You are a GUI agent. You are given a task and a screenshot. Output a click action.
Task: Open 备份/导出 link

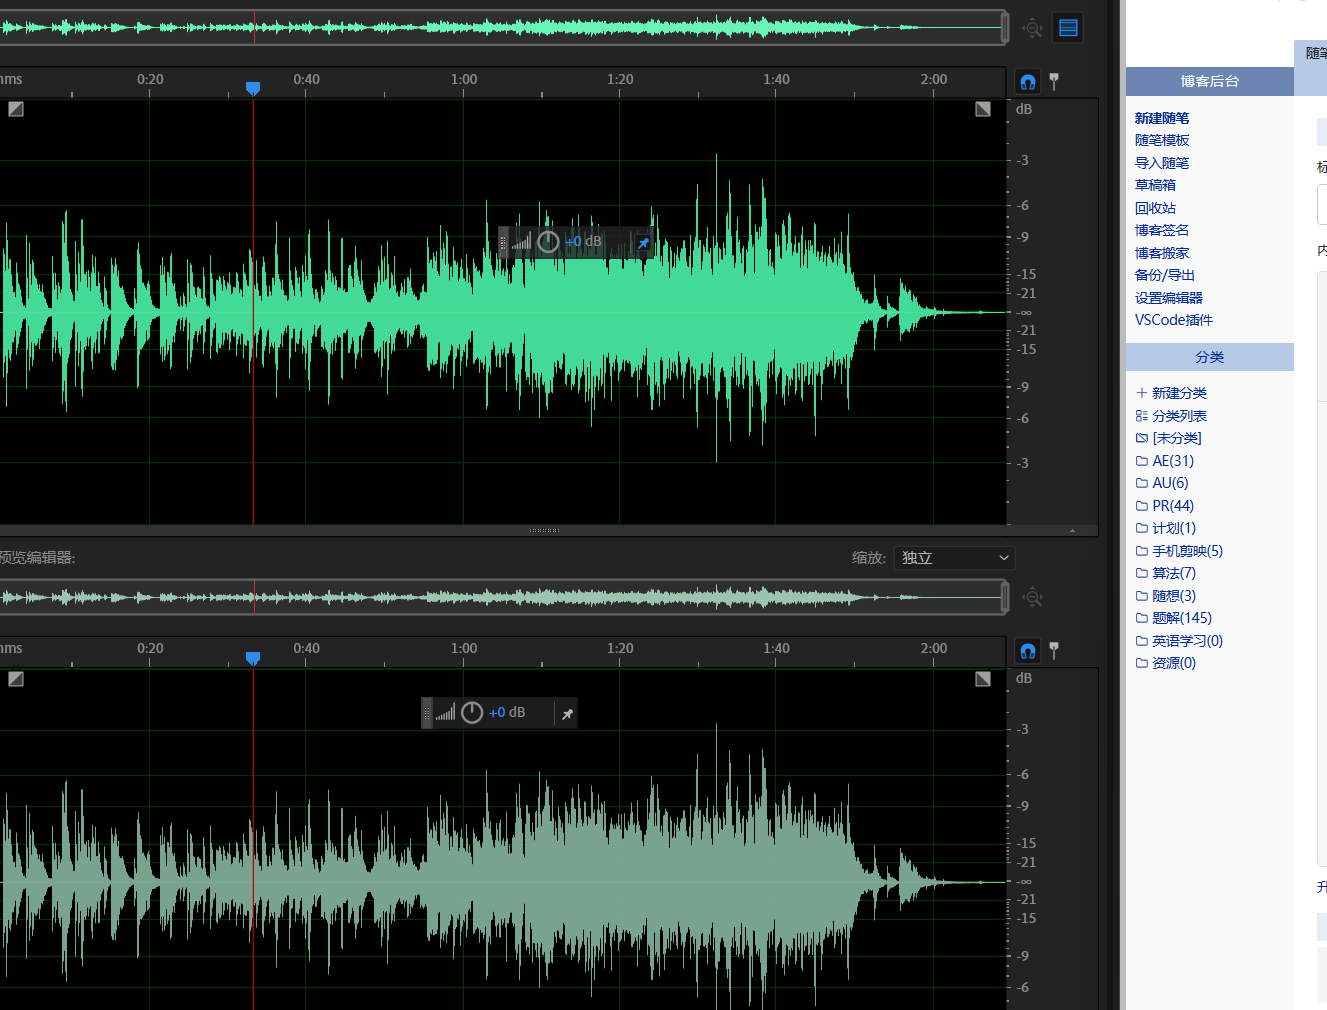[x=1165, y=275]
